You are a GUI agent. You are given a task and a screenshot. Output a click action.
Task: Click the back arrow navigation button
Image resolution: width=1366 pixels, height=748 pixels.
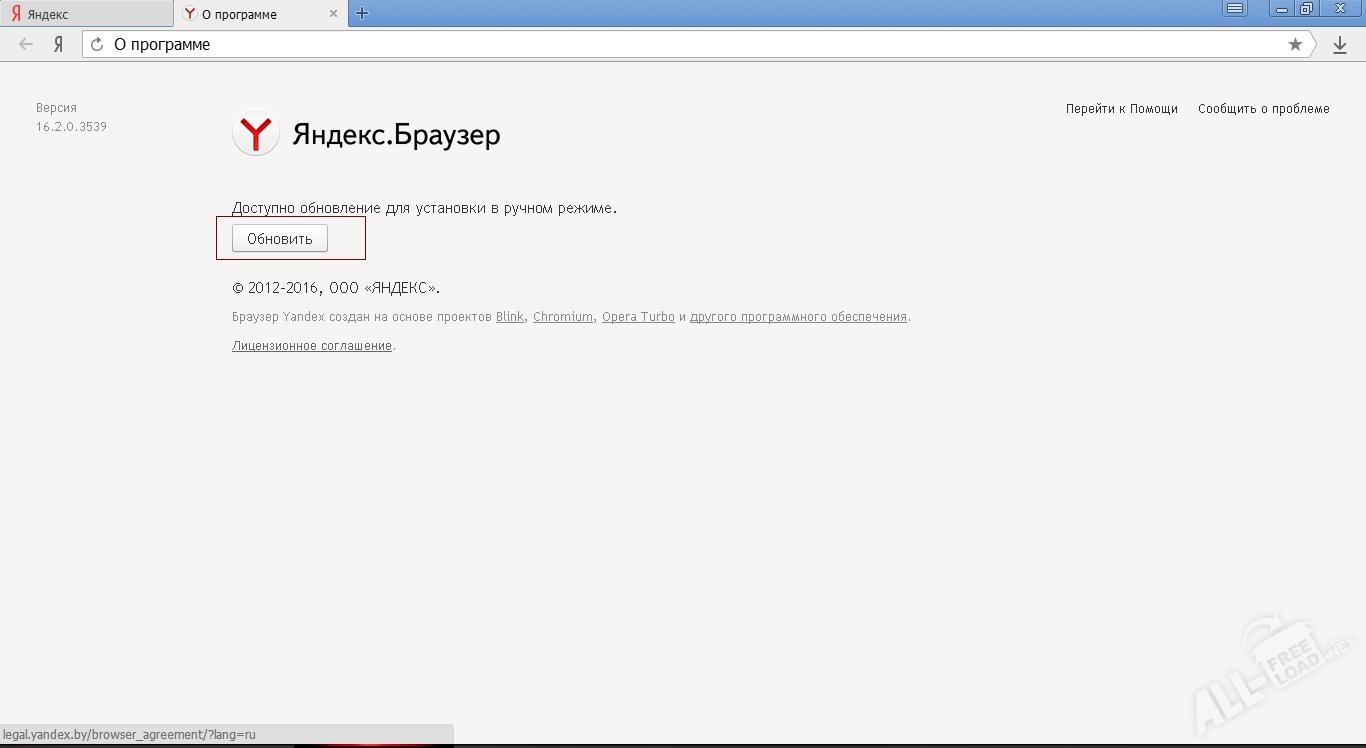26,44
